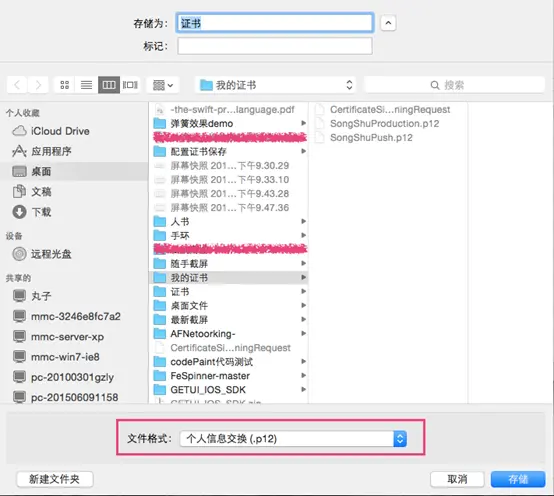Click the SongShuPush.p12 file
This screenshot has height=496, width=554.
(389, 137)
